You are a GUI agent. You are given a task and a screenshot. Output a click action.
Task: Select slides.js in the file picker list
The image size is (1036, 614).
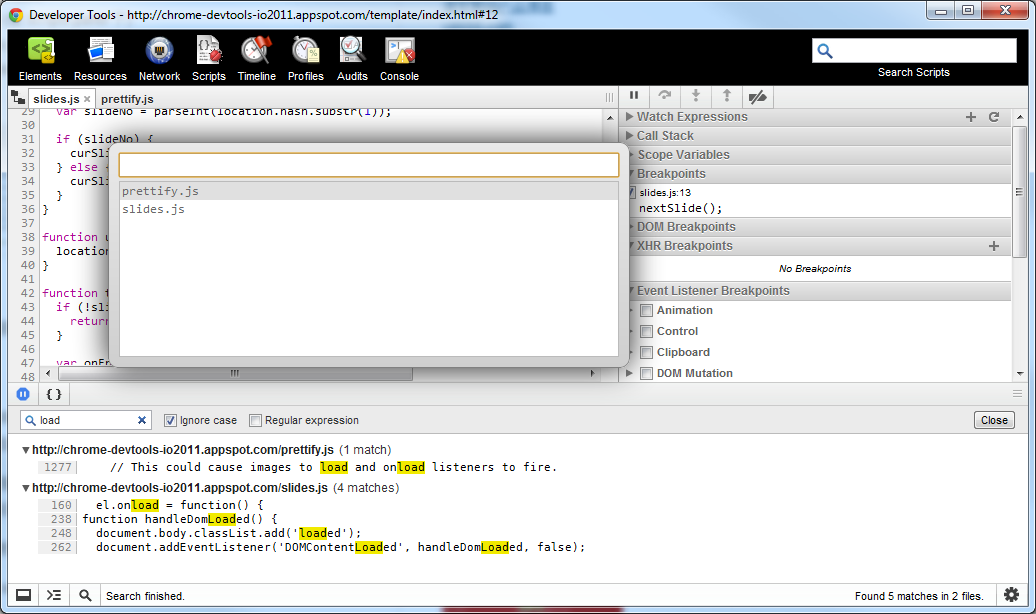pyautogui.click(x=369, y=209)
